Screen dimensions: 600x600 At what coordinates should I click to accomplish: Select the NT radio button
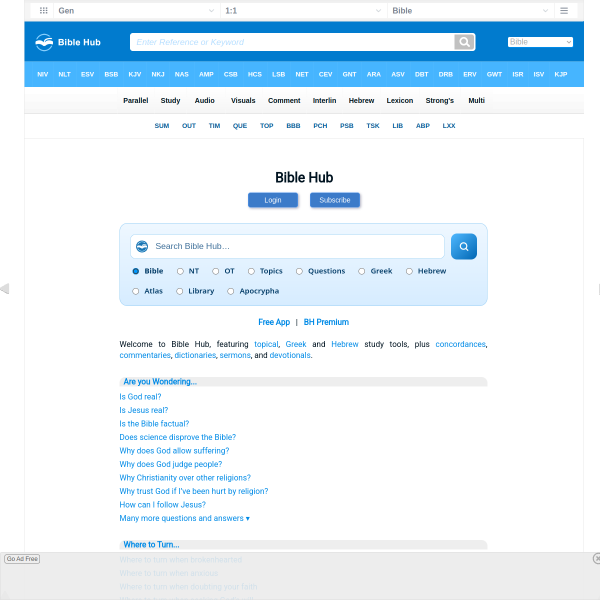[x=181, y=271]
